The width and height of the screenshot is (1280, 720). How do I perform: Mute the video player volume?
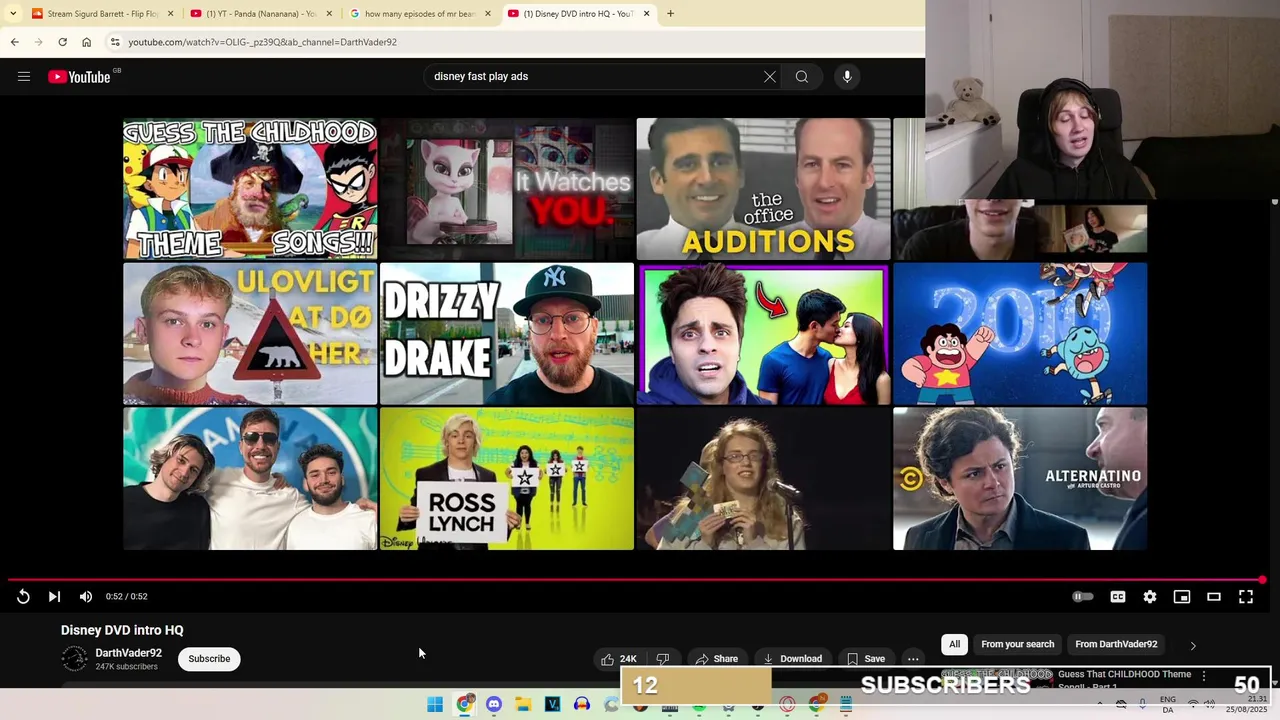86,597
